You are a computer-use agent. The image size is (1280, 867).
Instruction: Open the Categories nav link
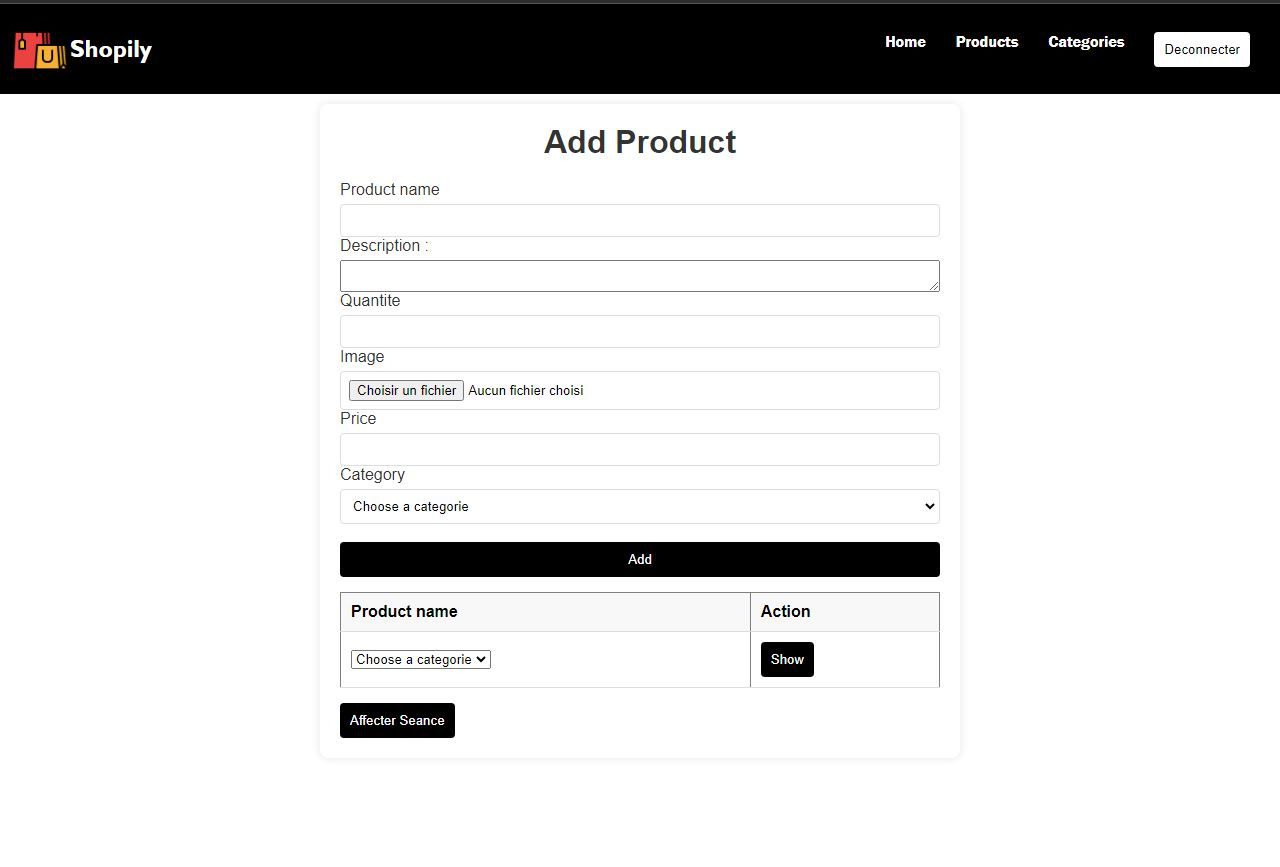pyautogui.click(x=1086, y=42)
